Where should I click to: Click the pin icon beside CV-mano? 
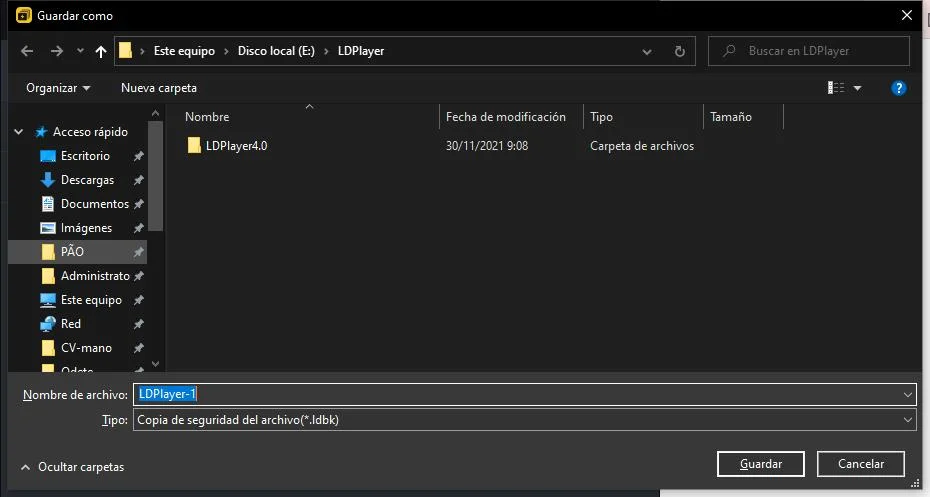(x=138, y=348)
